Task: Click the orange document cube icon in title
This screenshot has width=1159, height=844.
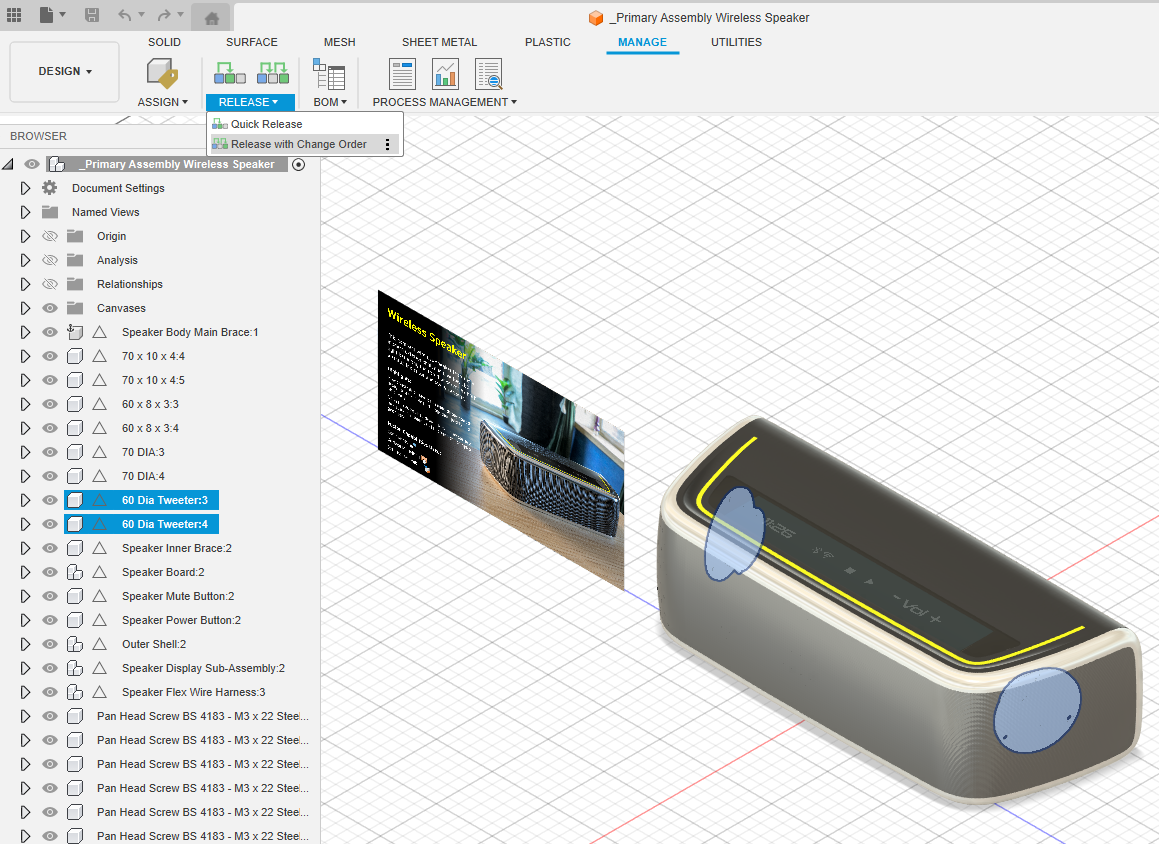Action: point(596,18)
